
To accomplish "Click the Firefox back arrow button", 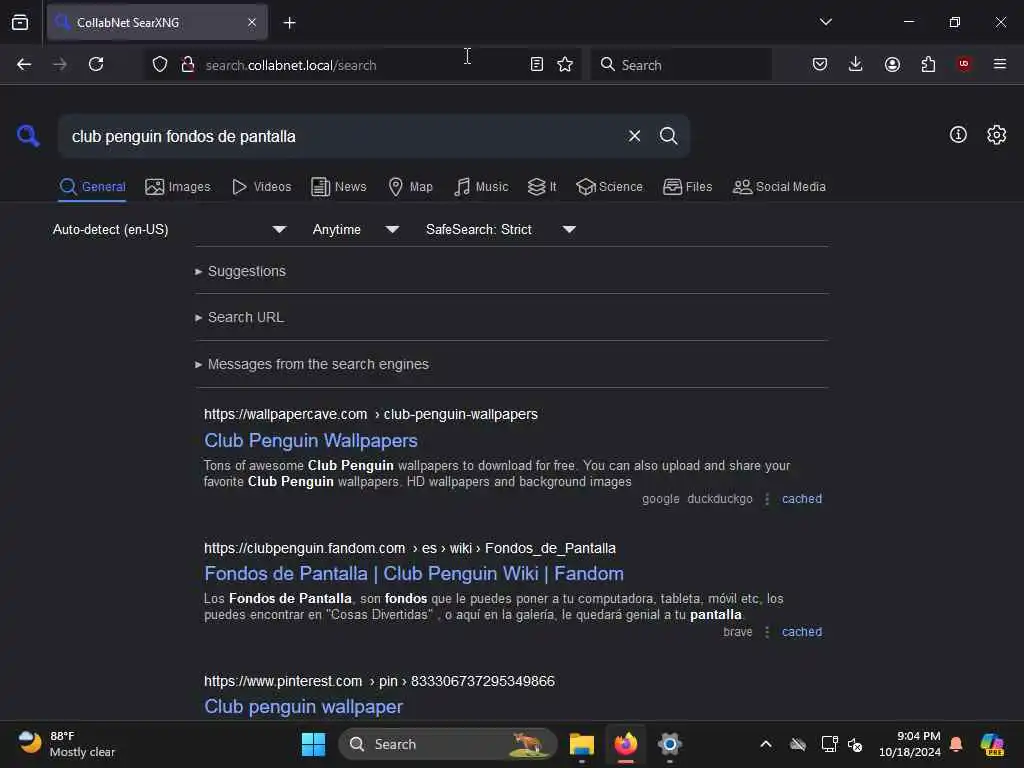I will 24,65.
